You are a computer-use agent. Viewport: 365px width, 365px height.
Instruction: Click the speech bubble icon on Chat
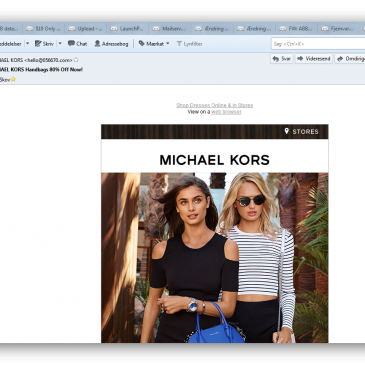click(x=71, y=43)
